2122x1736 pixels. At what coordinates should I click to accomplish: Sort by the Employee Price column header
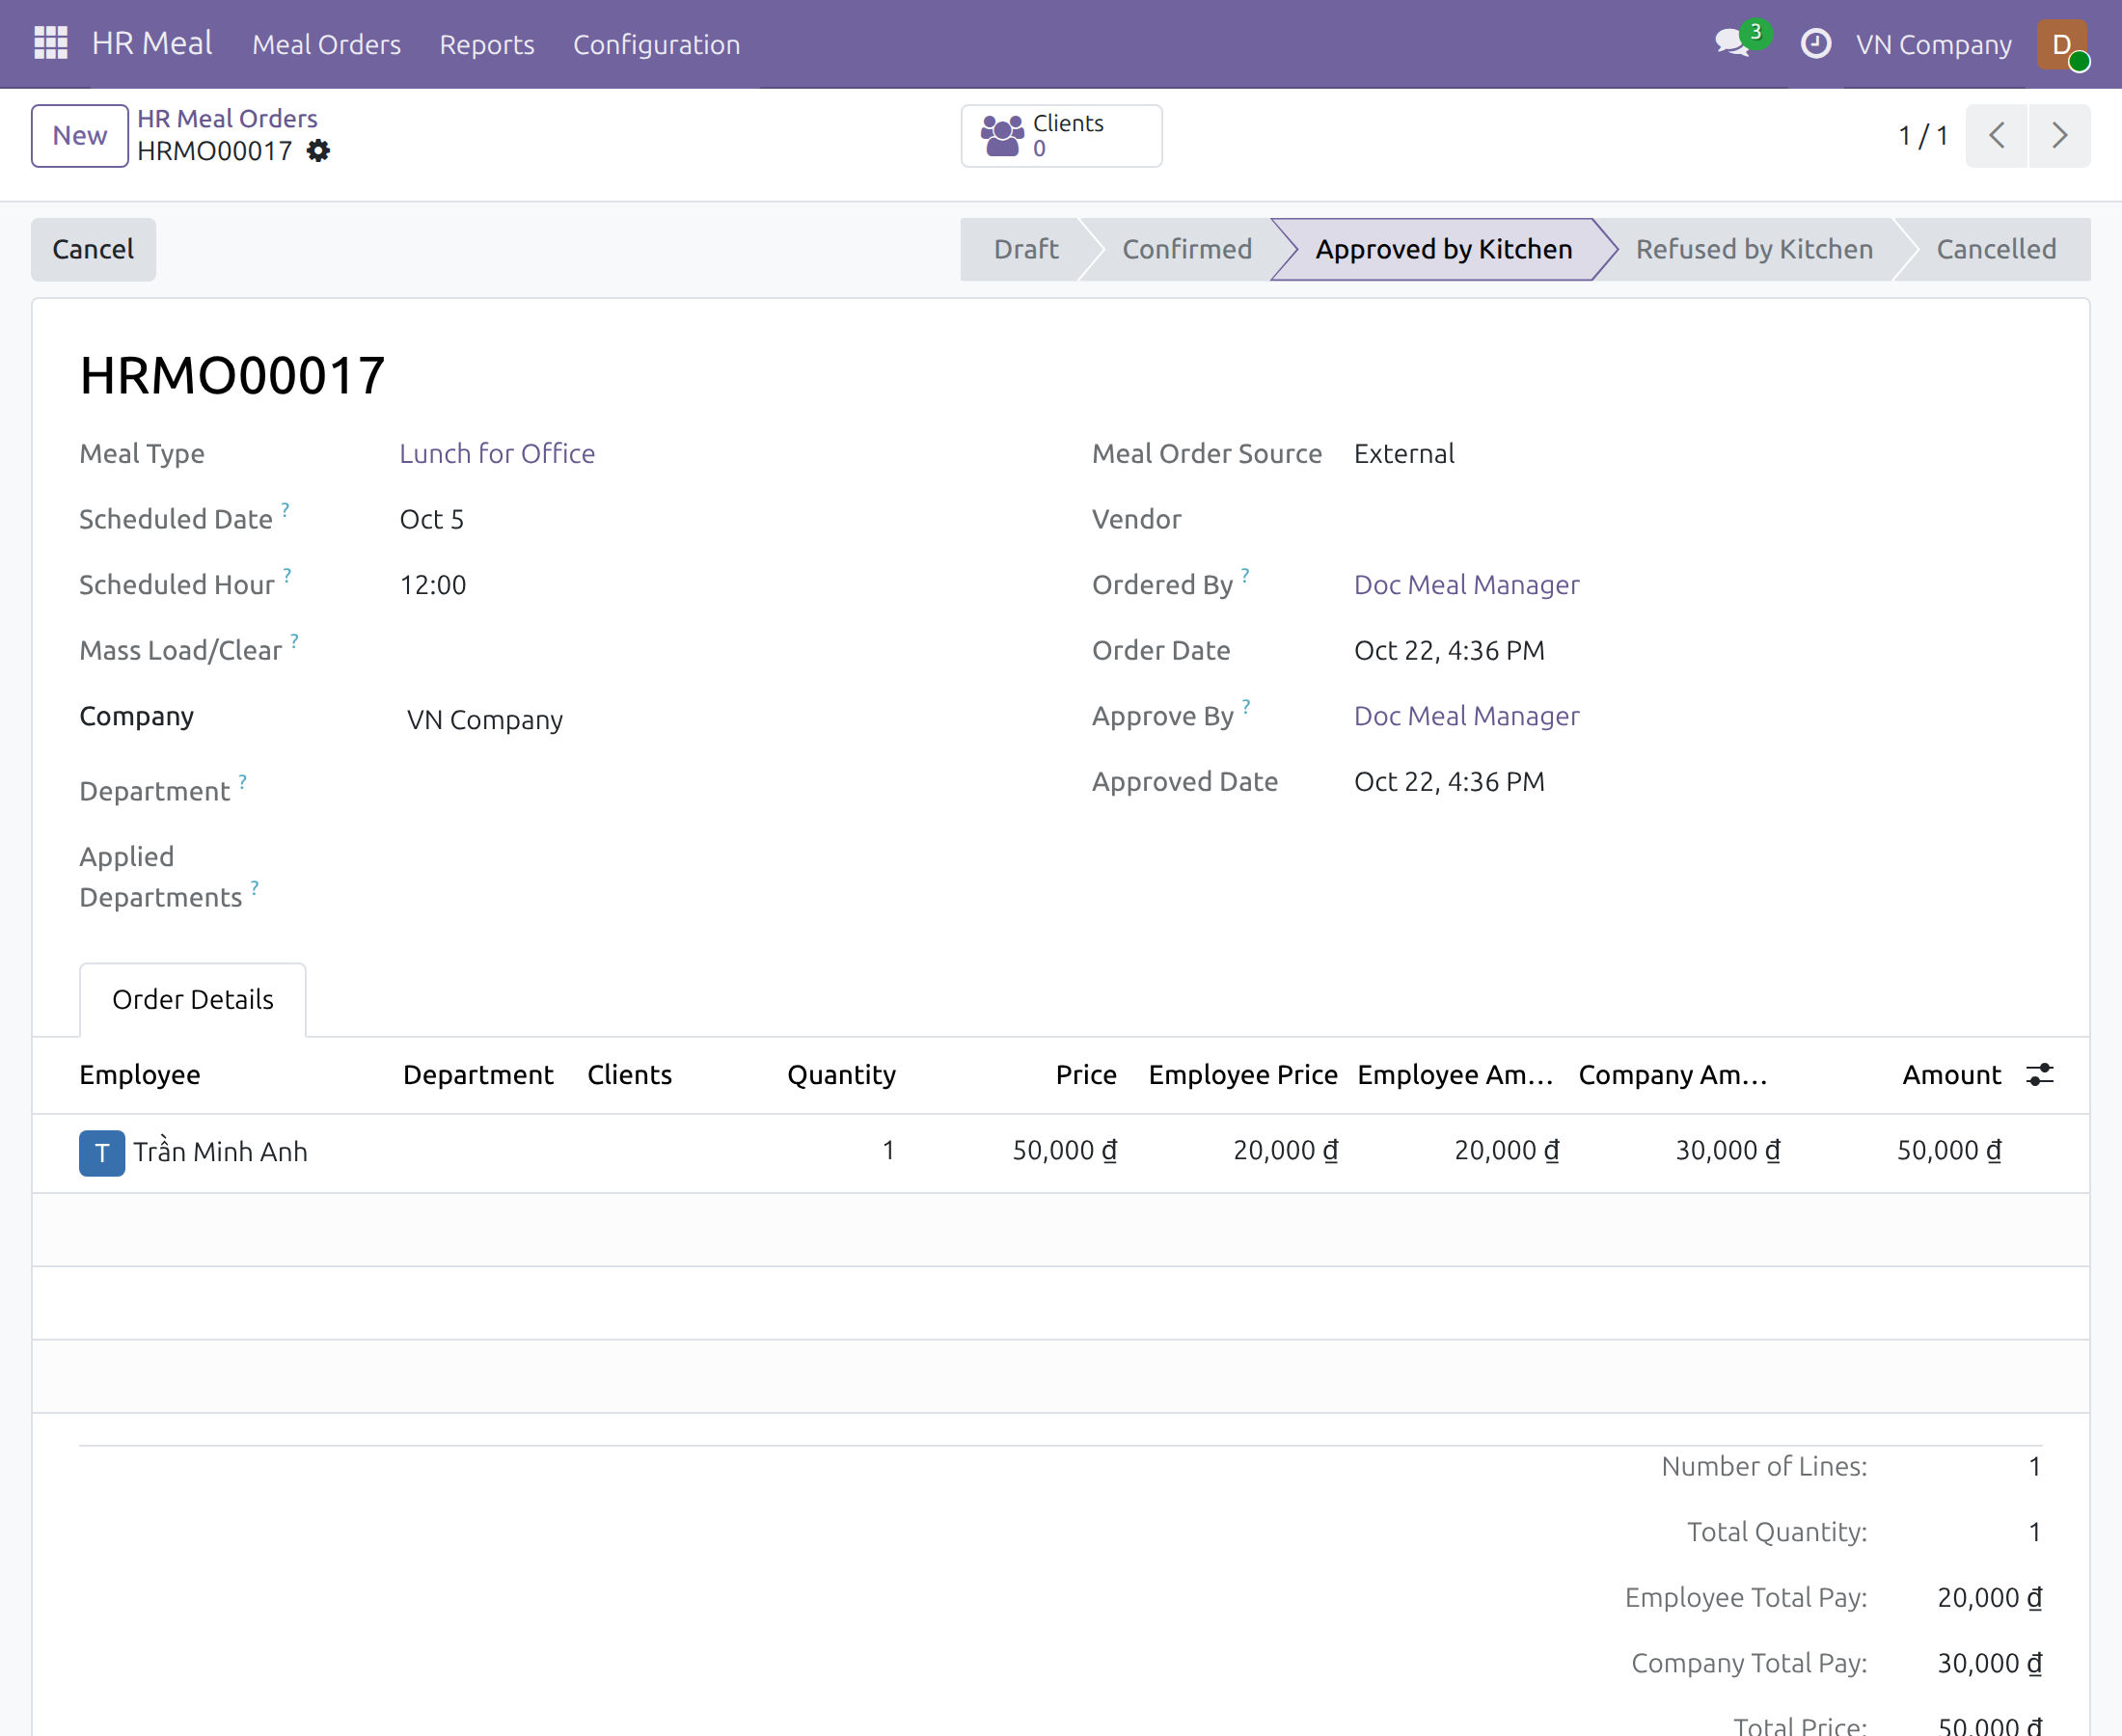click(x=1243, y=1075)
